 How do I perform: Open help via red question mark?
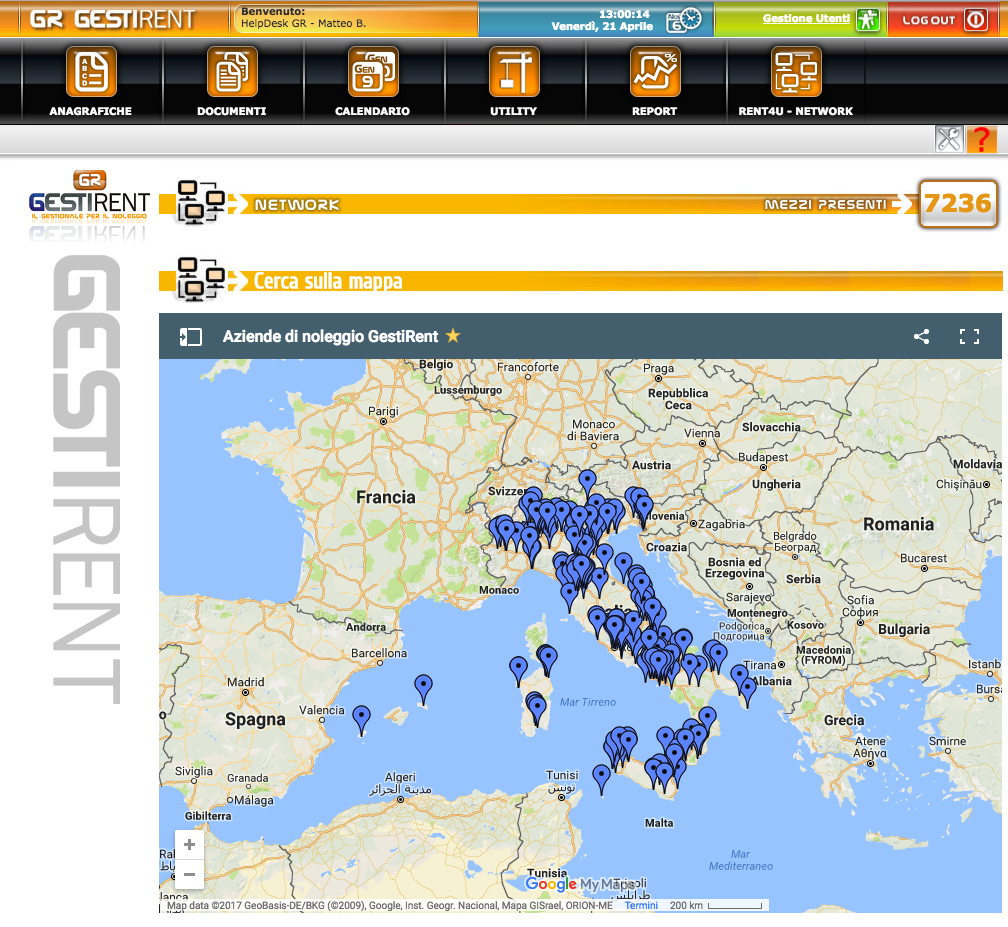tap(981, 139)
